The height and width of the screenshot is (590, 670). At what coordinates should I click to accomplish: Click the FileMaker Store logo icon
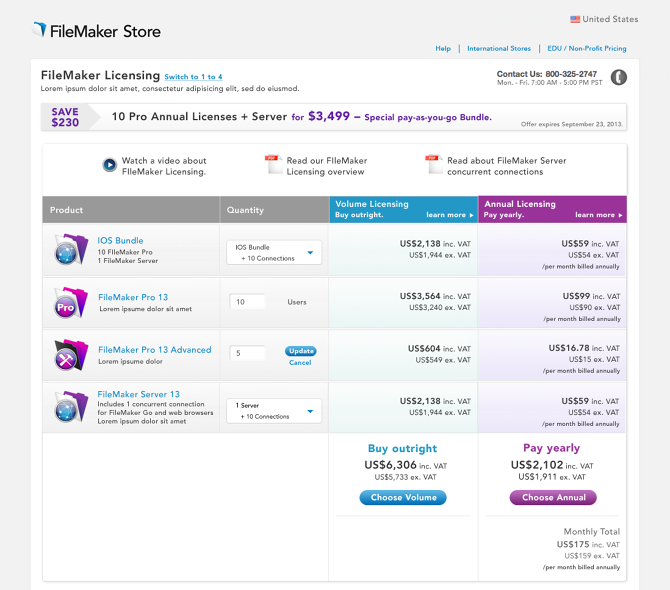pyautogui.click(x=40, y=29)
